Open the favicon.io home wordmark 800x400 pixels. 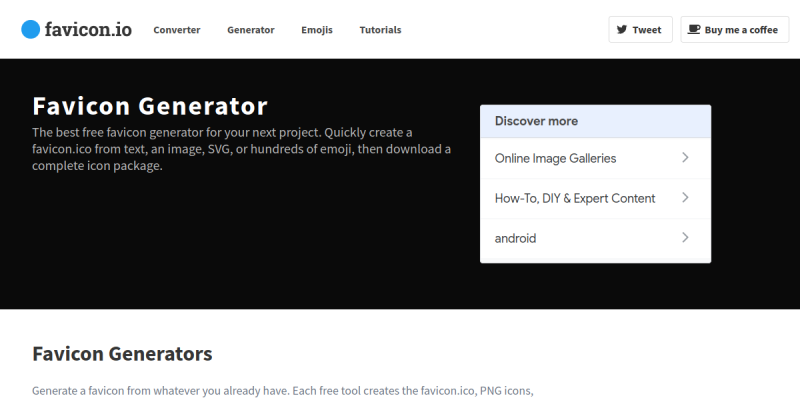click(88, 30)
